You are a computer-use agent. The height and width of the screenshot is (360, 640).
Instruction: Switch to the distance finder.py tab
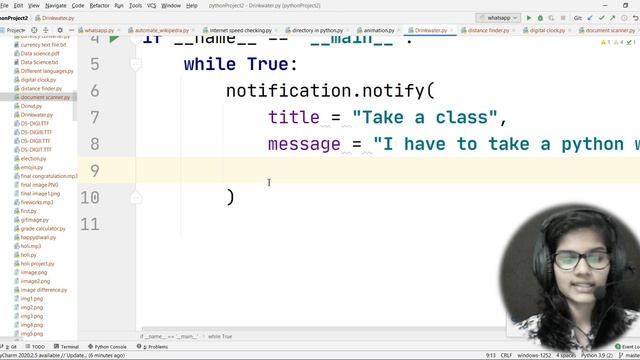[488, 30]
